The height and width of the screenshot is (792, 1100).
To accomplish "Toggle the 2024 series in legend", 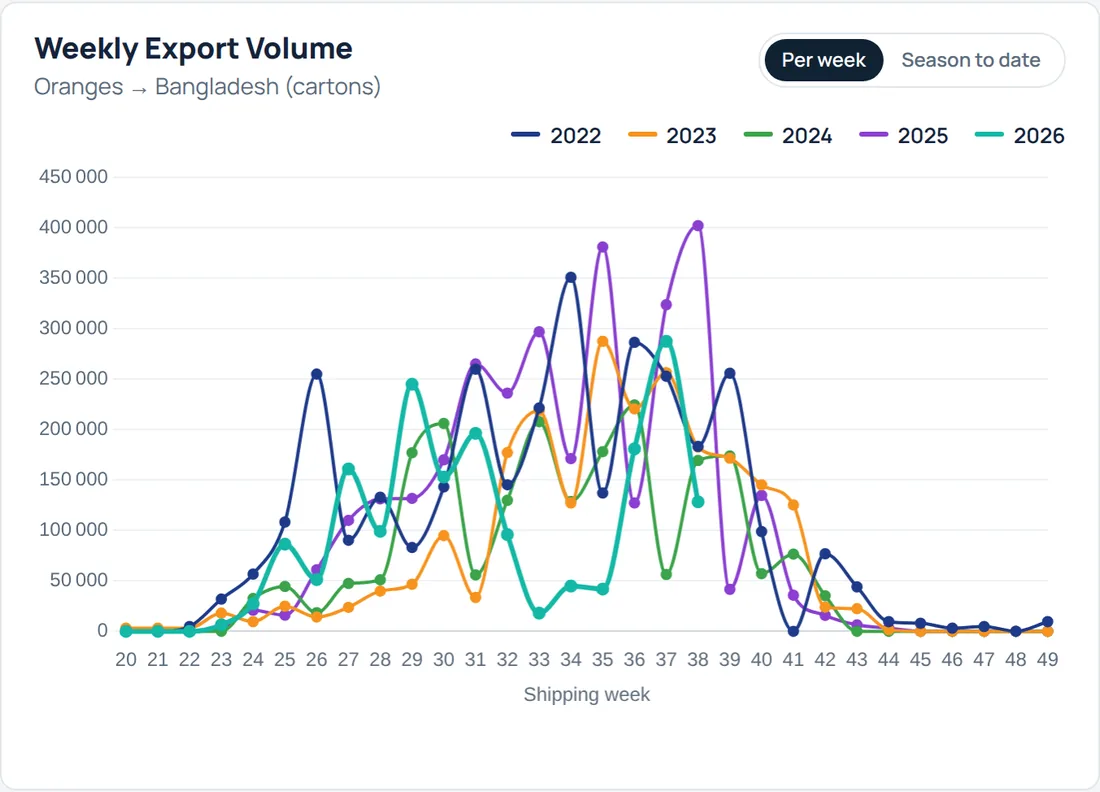I will pyautogui.click(x=788, y=135).
